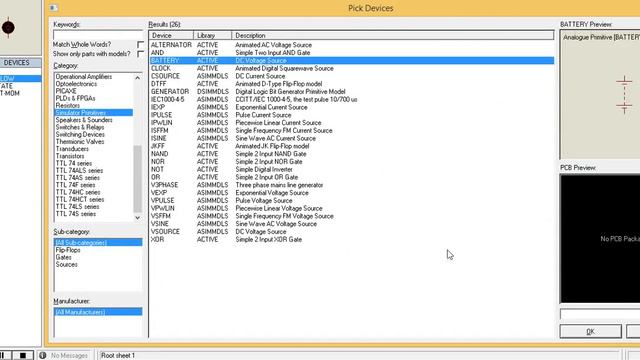Select All Manufacturers entry

pyautogui.click(x=98, y=312)
